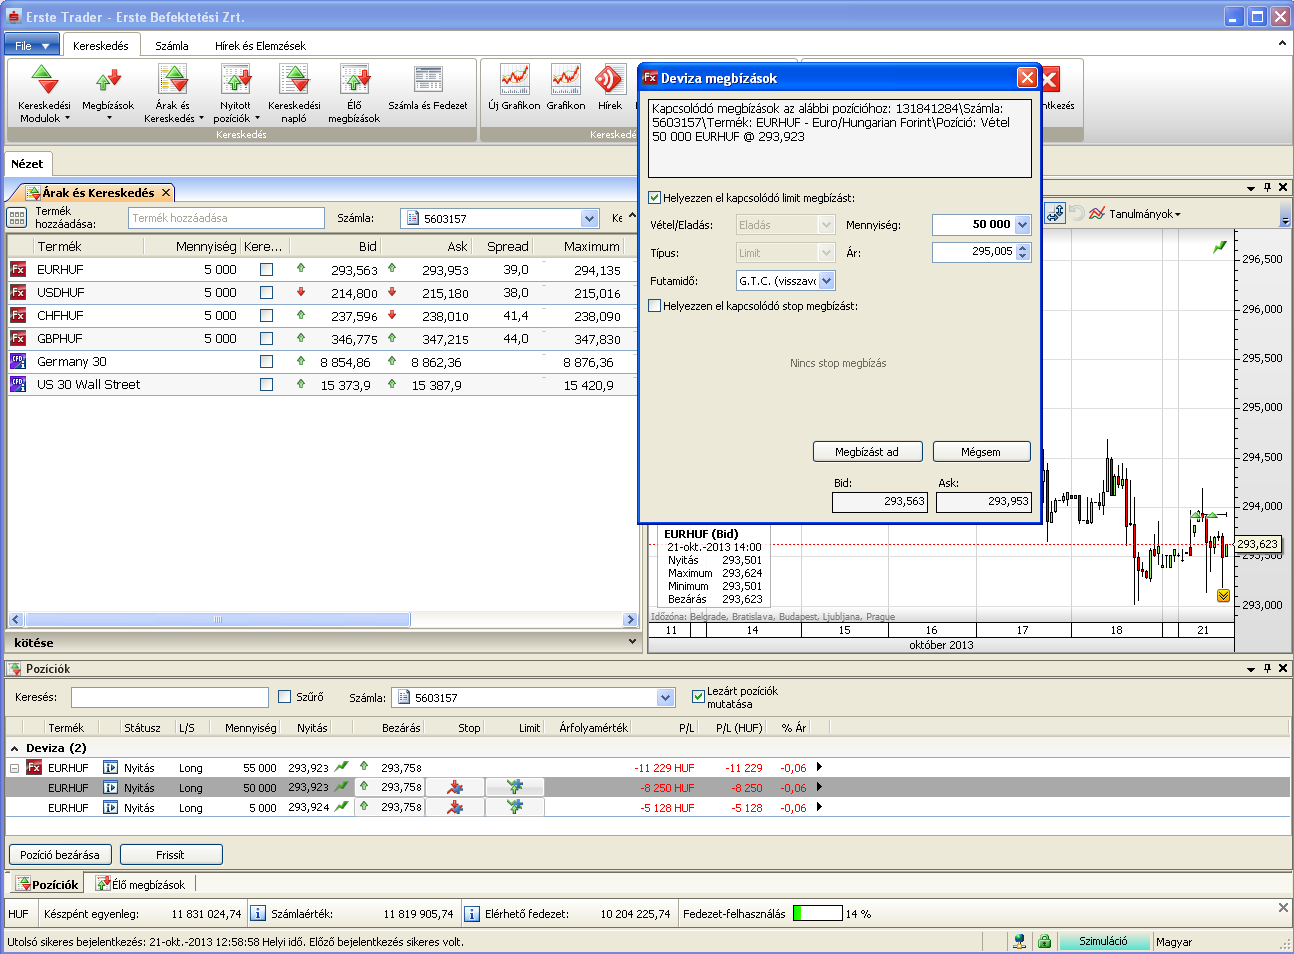The width and height of the screenshot is (1294, 954).
Task: Switch to Élő megbízások bottom tab
Action: (141, 884)
